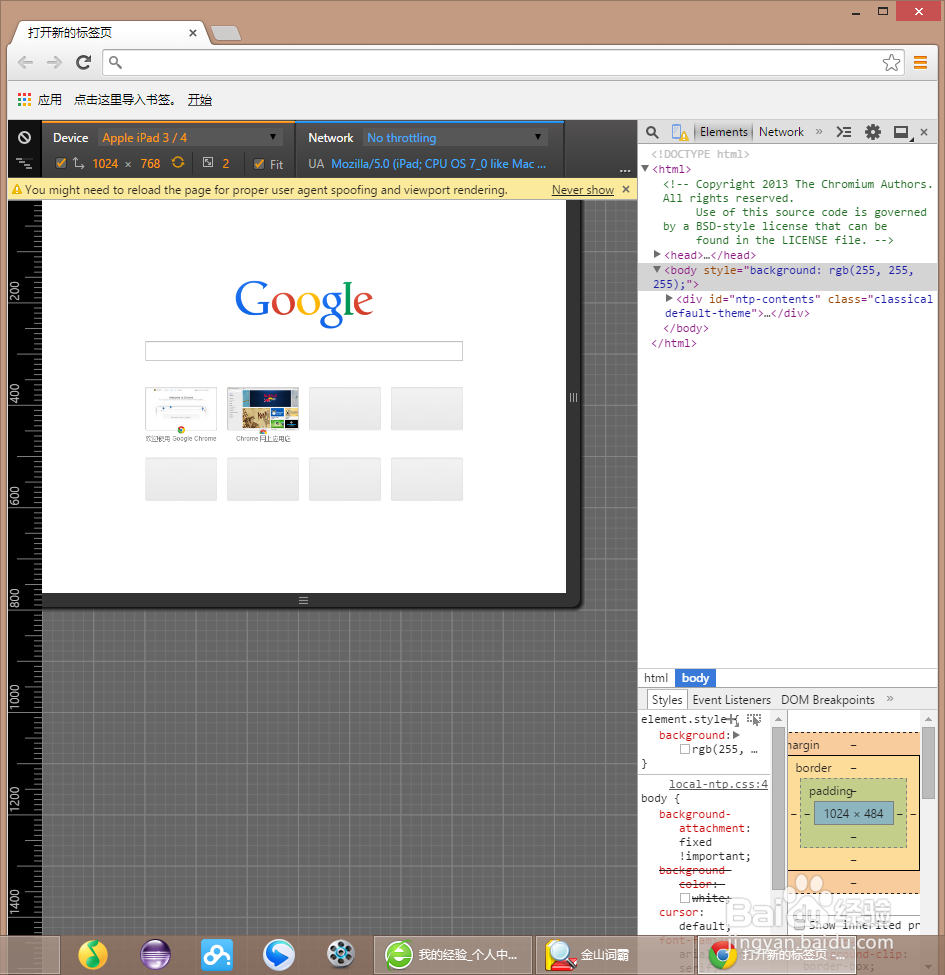Select body in the breadcrumb bar
Screen dimensions: 945x975
pyautogui.click(x=695, y=678)
